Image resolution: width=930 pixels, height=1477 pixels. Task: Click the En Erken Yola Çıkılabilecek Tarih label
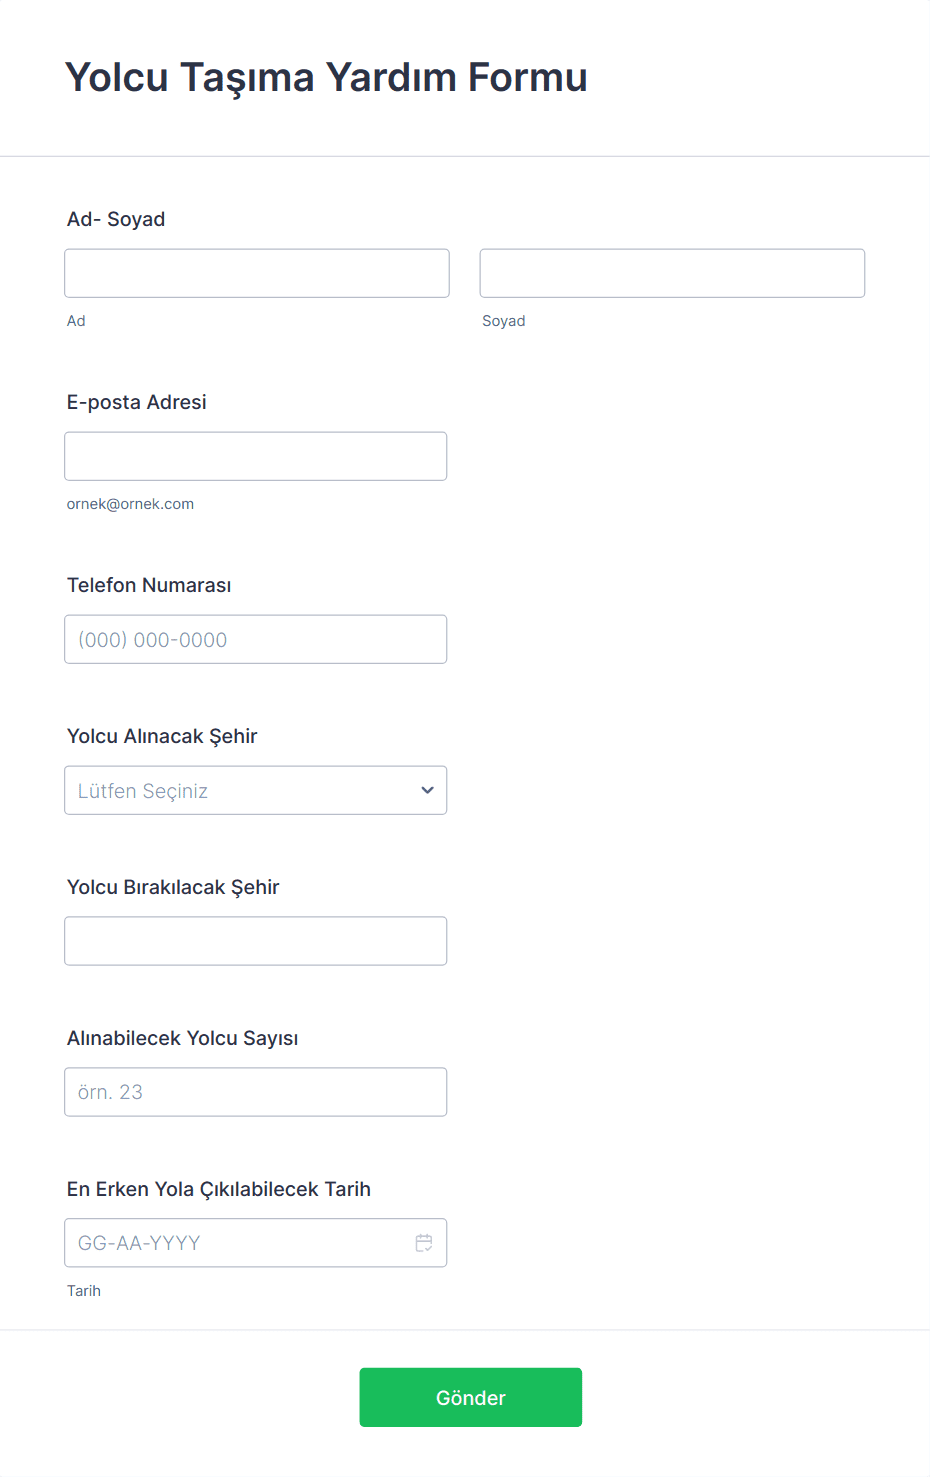click(x=219, y=1189)
